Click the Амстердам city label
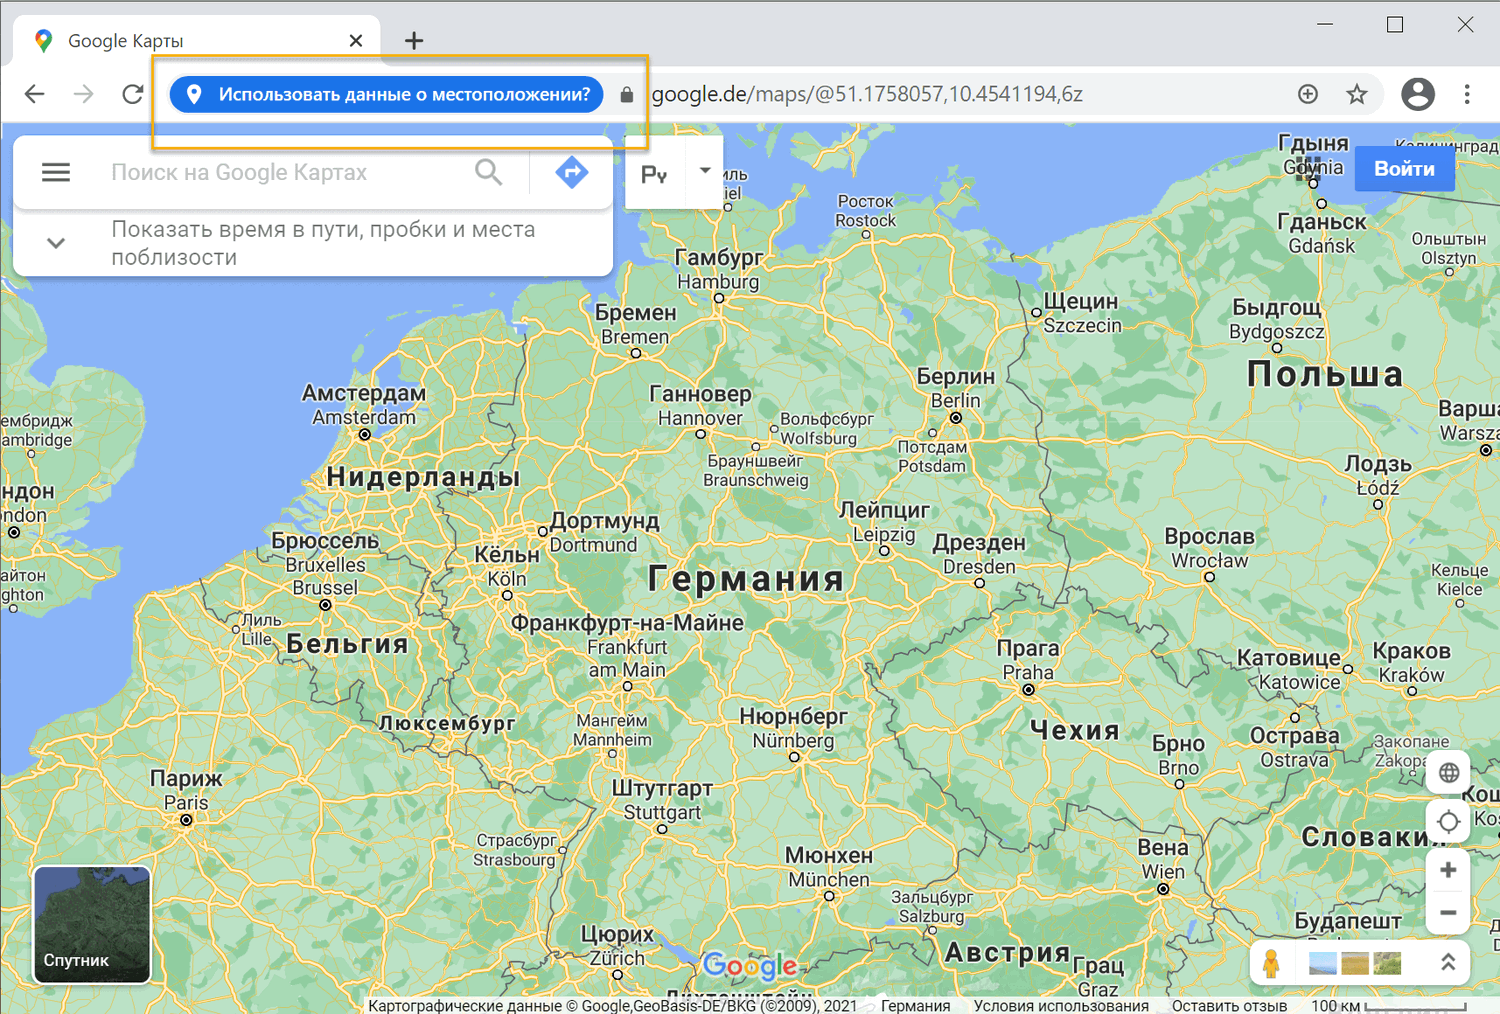 364,393
